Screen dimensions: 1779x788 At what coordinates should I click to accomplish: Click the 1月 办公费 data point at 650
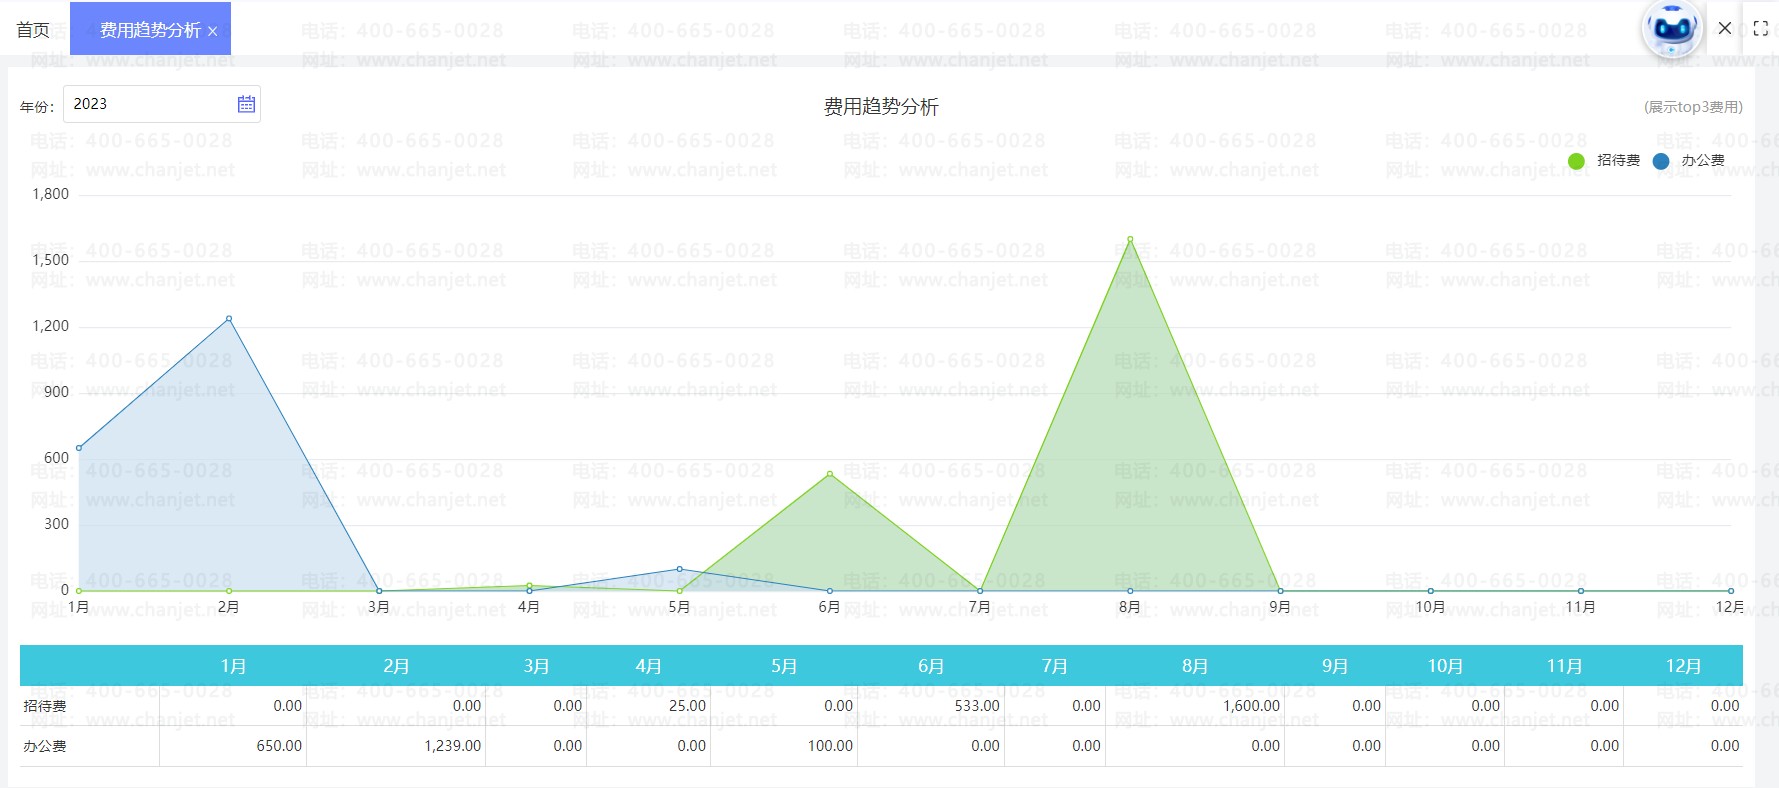point(79,448)
